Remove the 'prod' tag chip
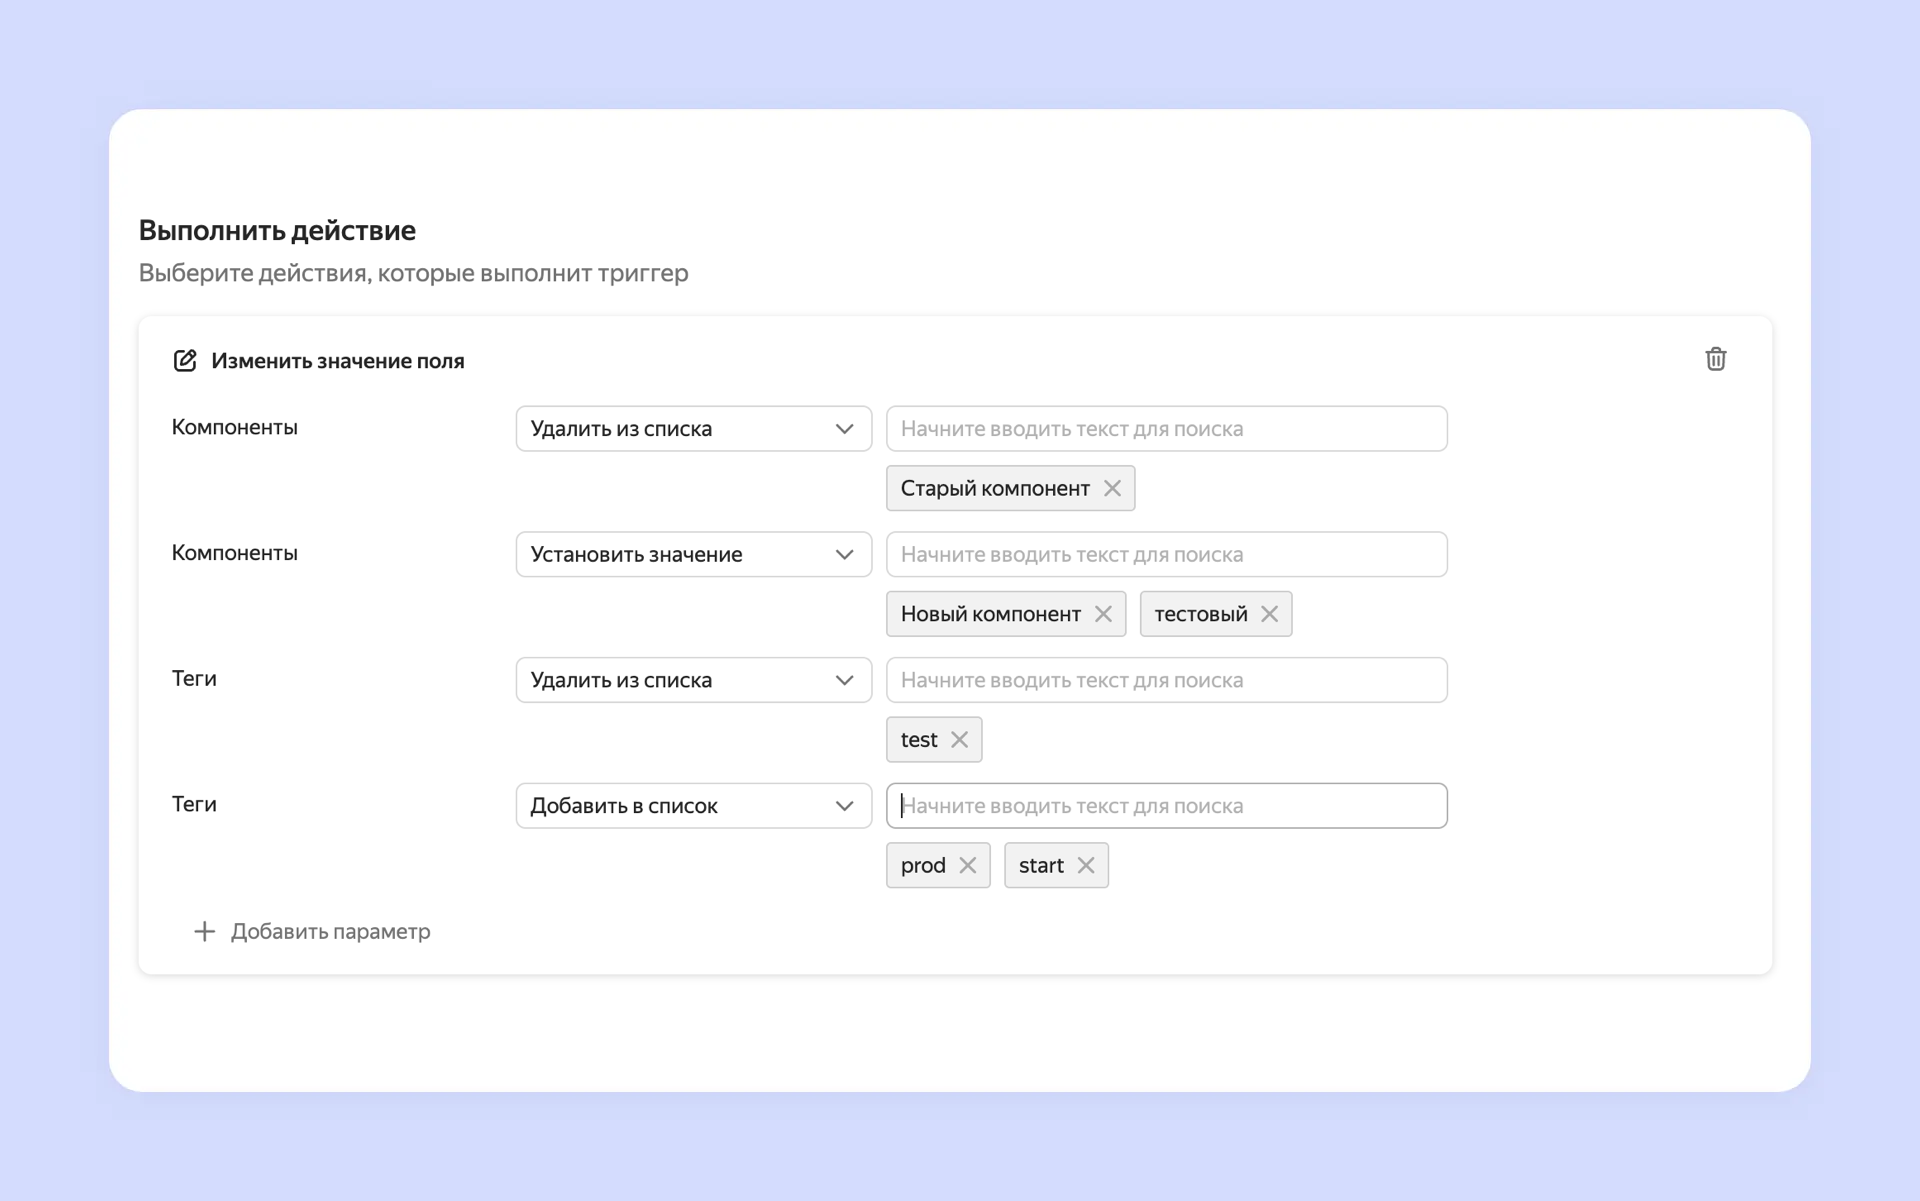The image size is (1920, 1201). (x=967, y=865)
